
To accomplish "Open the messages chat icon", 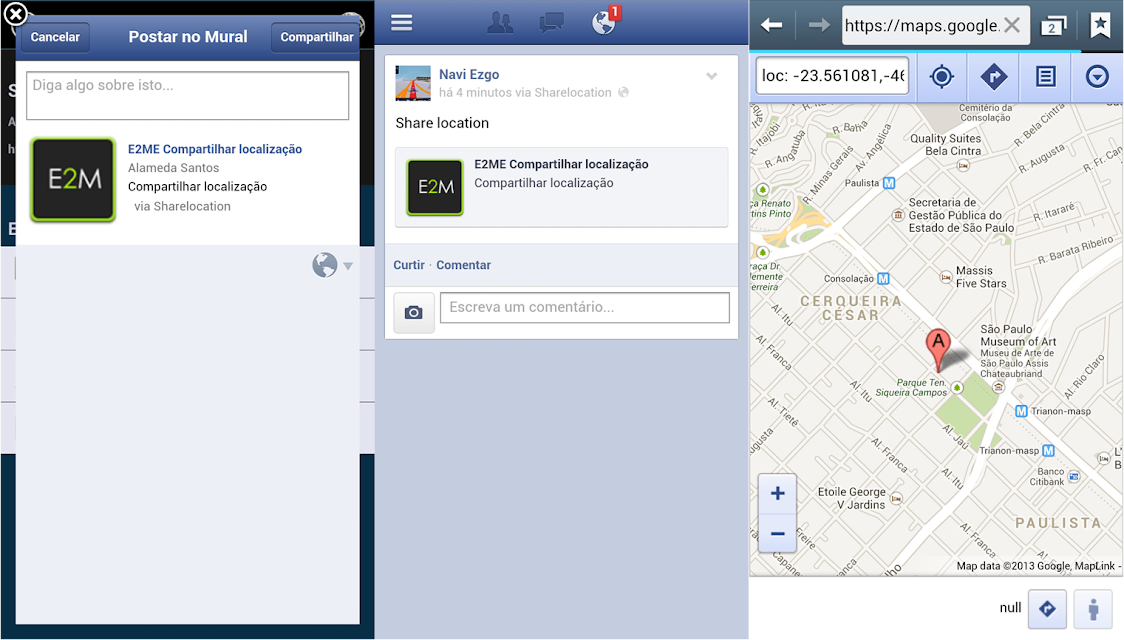I will click(x=551, y=23).
